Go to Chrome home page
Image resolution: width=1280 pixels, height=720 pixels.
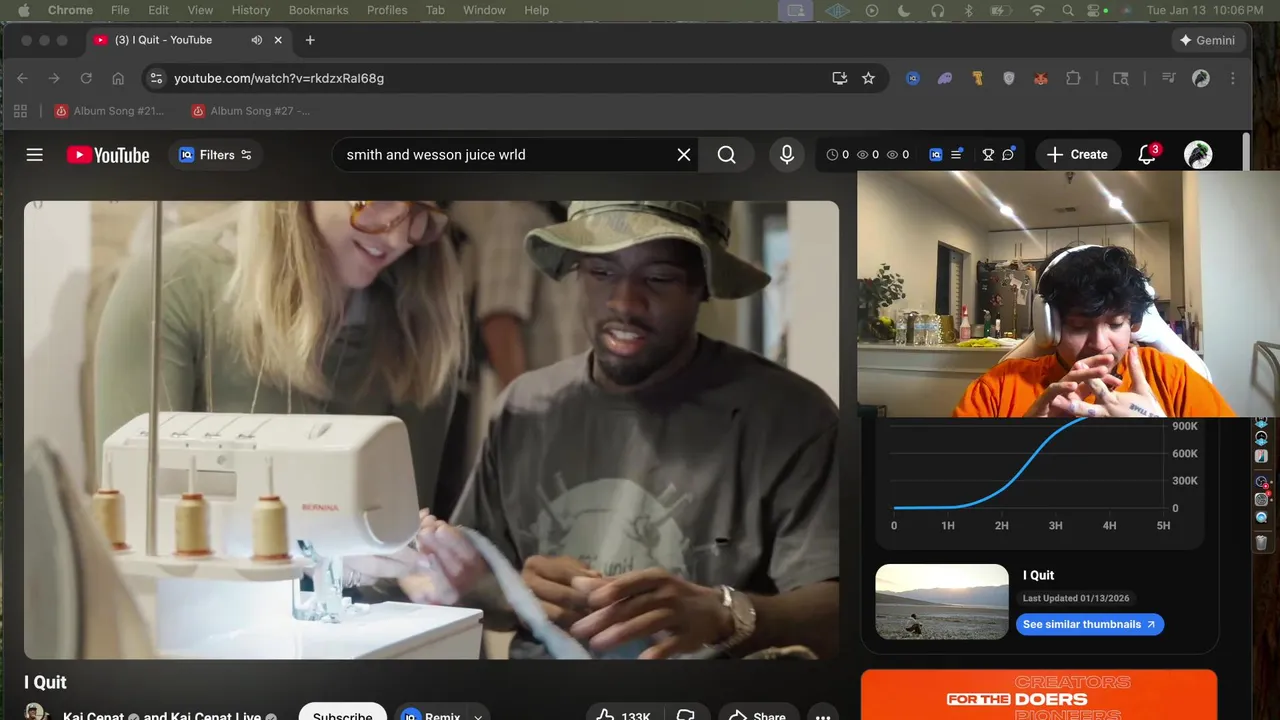(118, 78)
